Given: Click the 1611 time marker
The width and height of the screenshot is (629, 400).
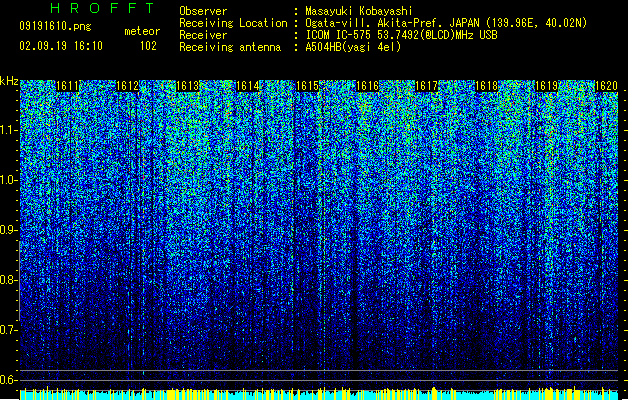Looking at the screenshot, I should pos(67,86).
